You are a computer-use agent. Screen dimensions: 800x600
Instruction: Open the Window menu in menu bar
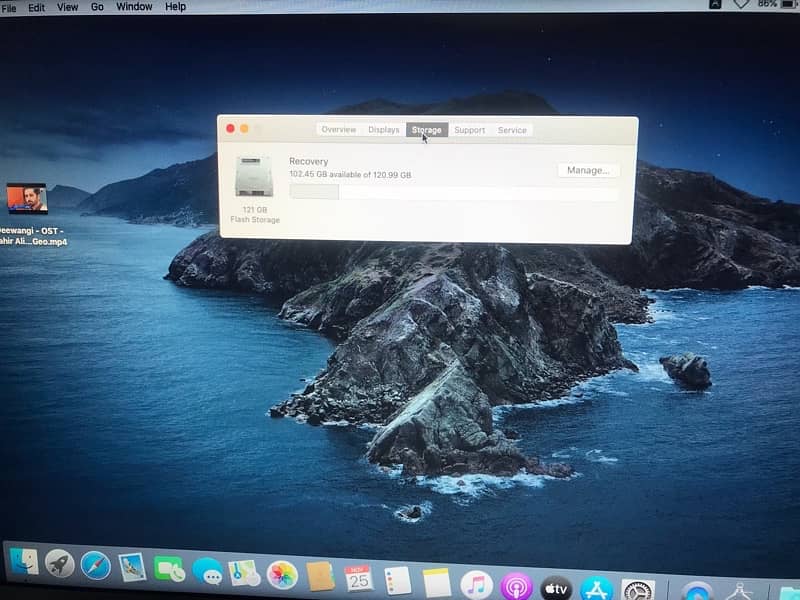coord(134,7)
